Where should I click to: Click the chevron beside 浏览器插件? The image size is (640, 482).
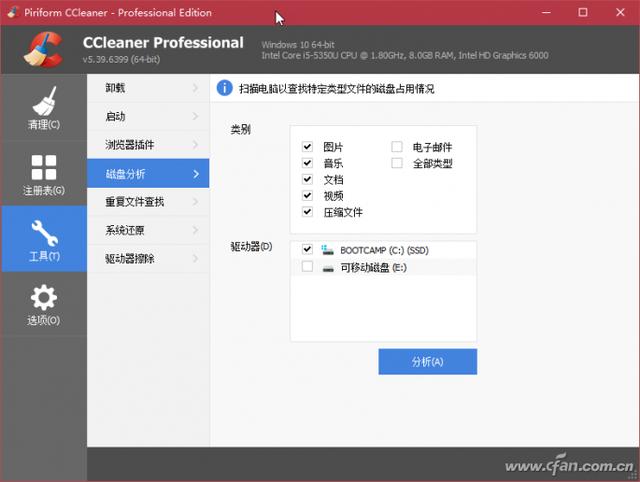(x=196, y=144)
